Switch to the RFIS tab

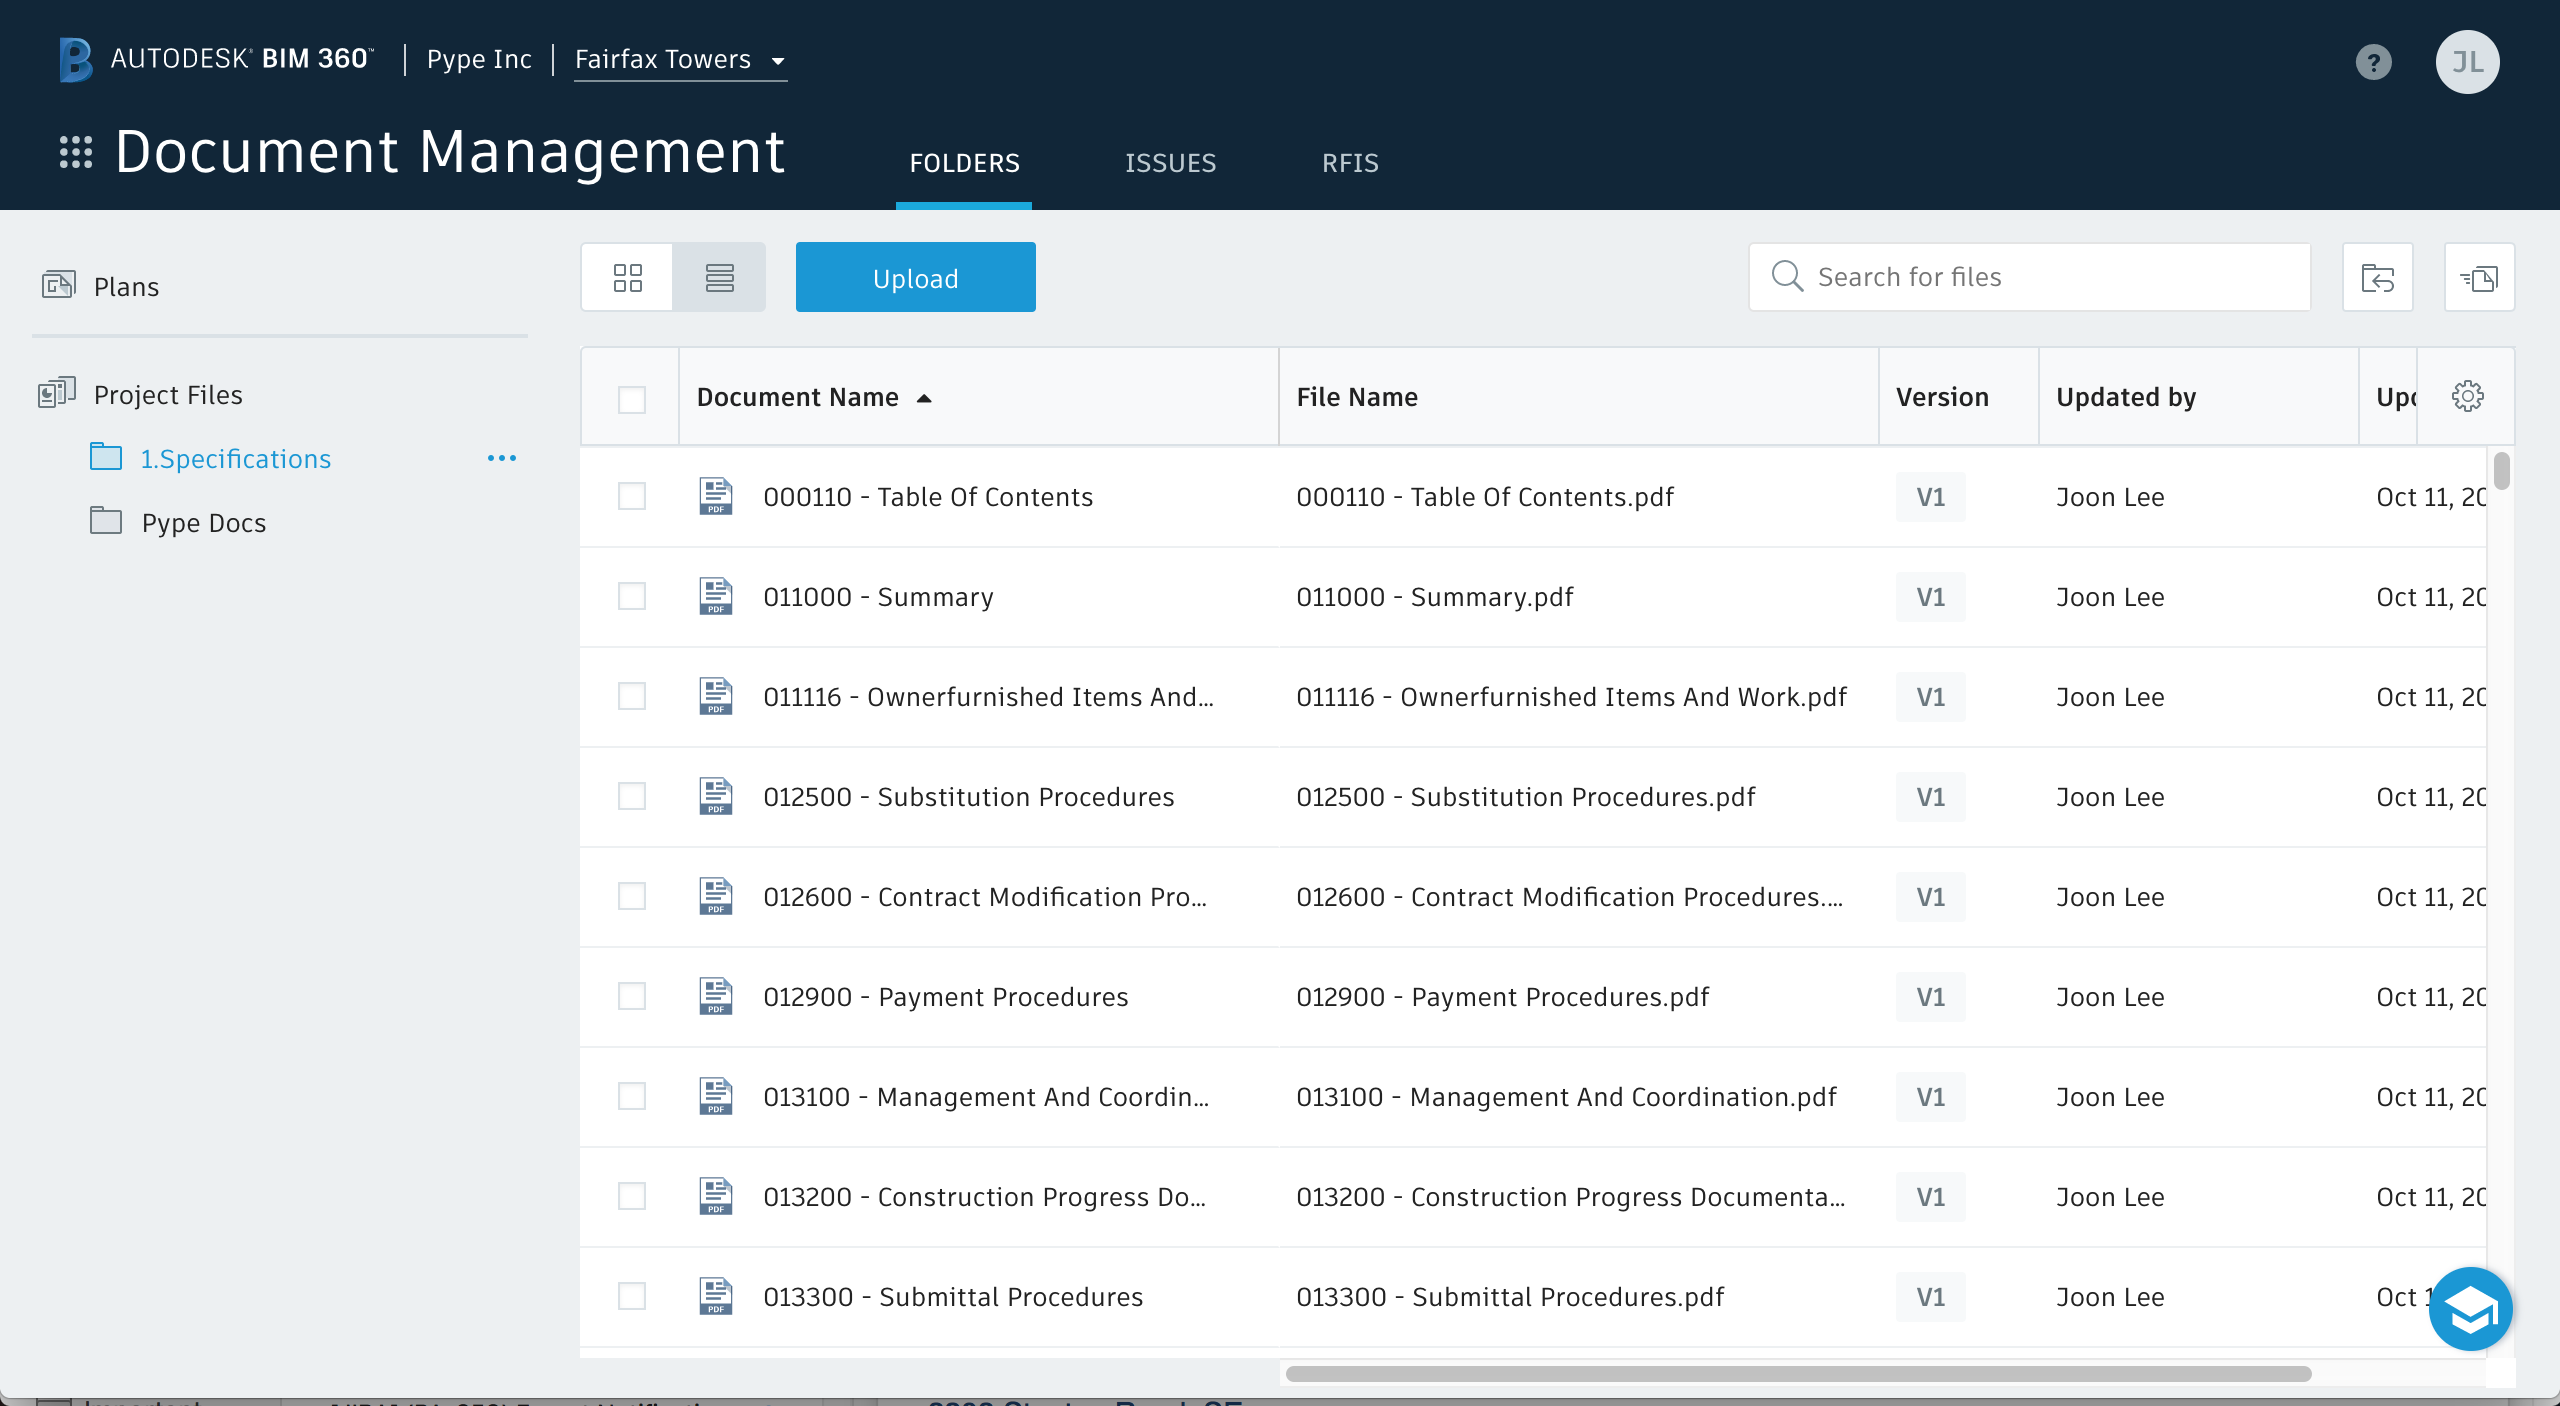1350,163
